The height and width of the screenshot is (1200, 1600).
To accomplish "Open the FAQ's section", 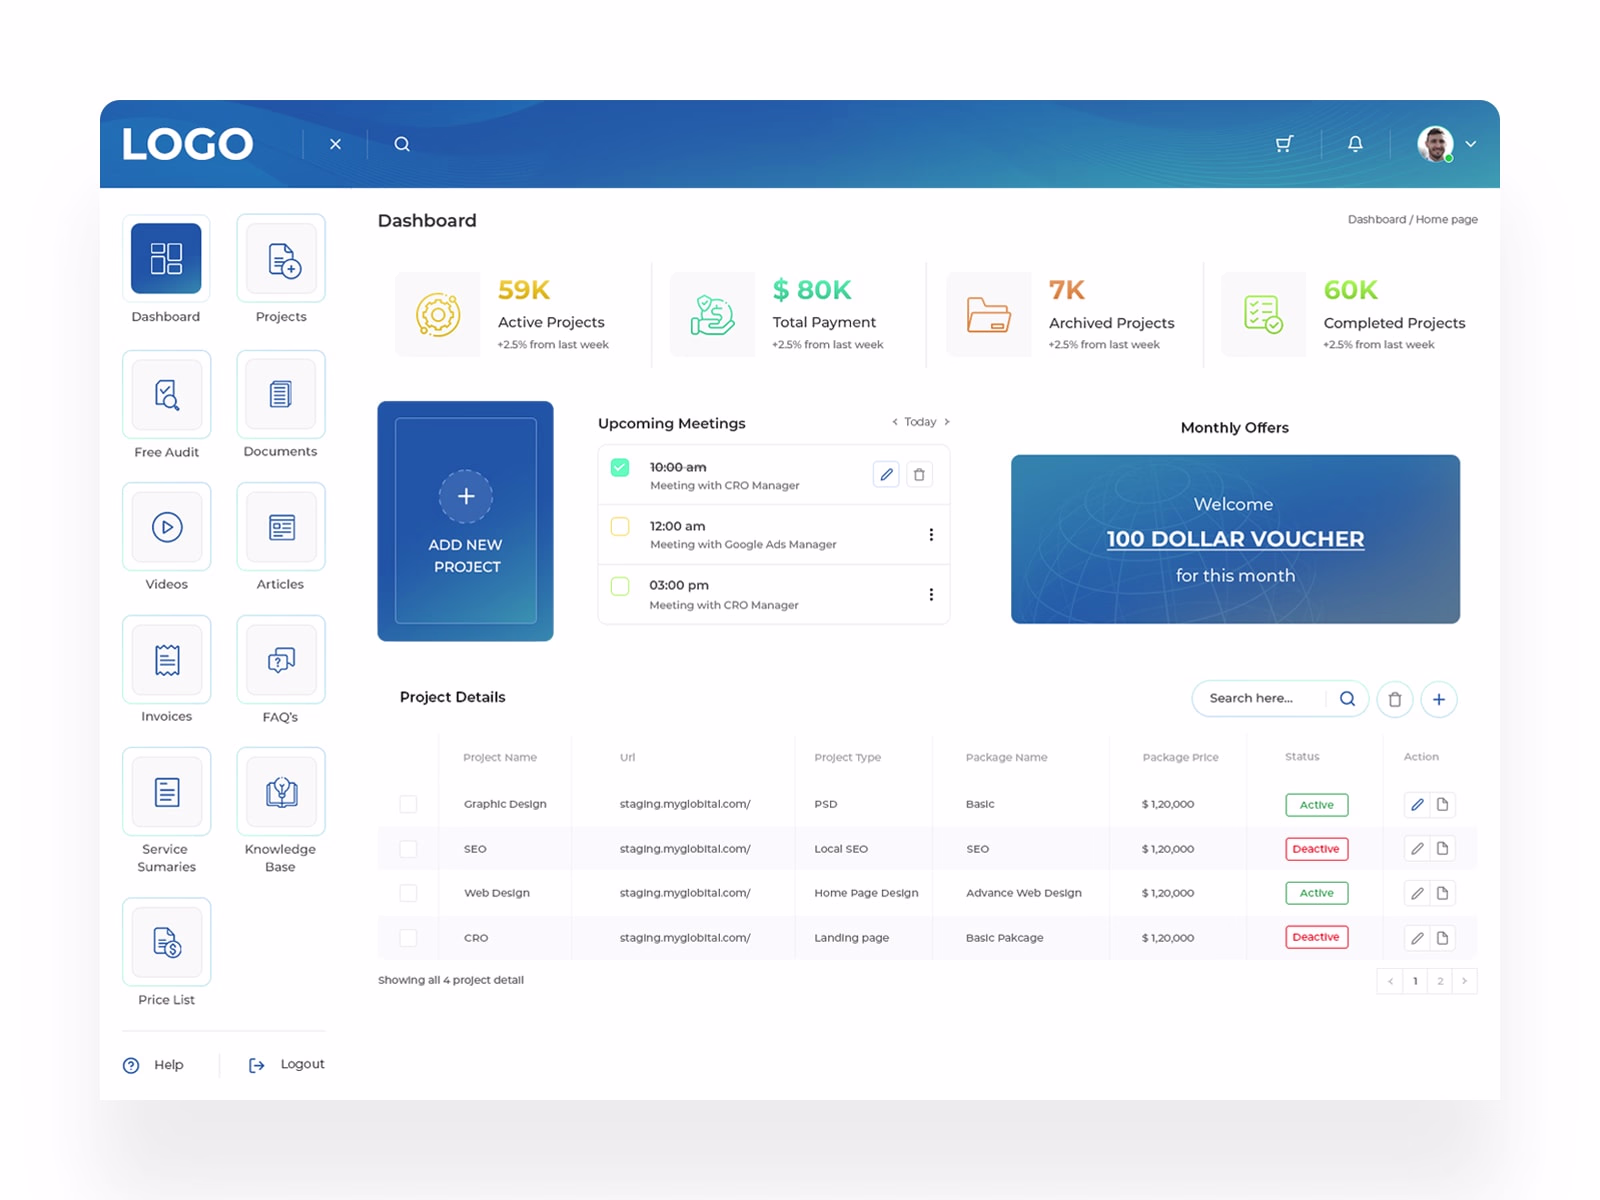I will tap(280, 659).
